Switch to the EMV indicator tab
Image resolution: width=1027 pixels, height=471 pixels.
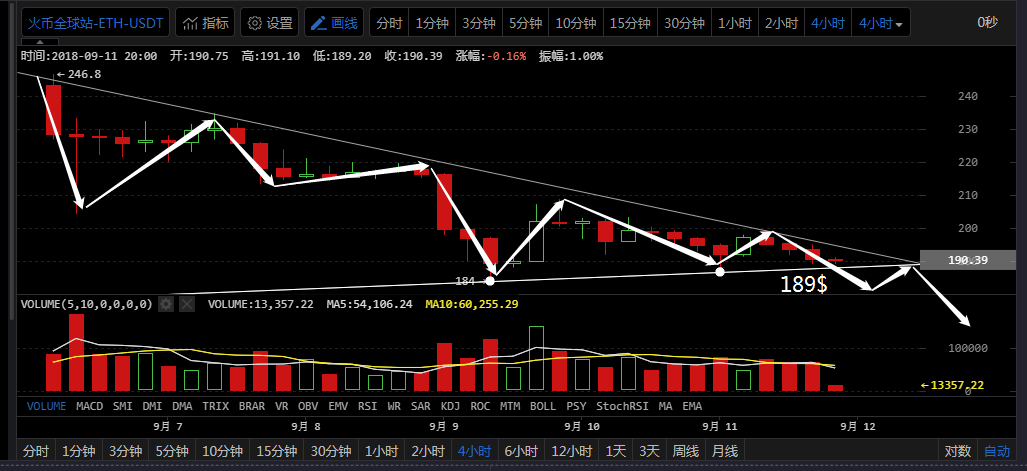[339, 406]
